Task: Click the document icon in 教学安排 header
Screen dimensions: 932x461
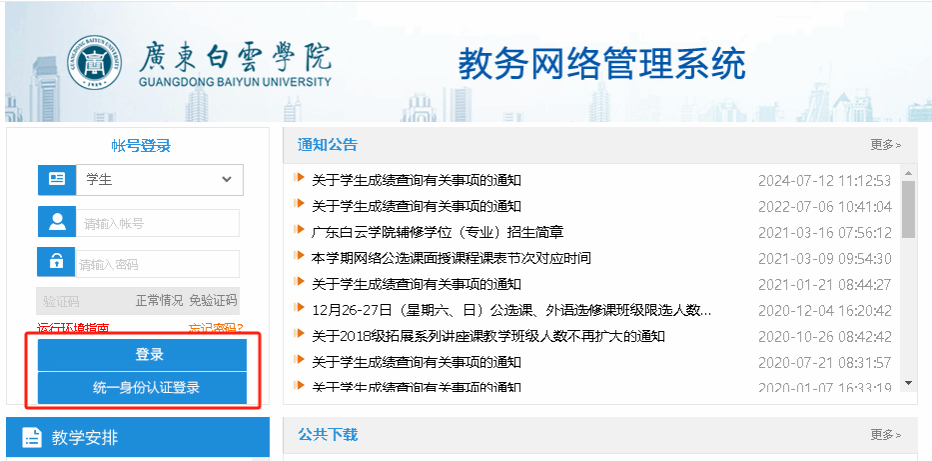Action: (32, 437)
